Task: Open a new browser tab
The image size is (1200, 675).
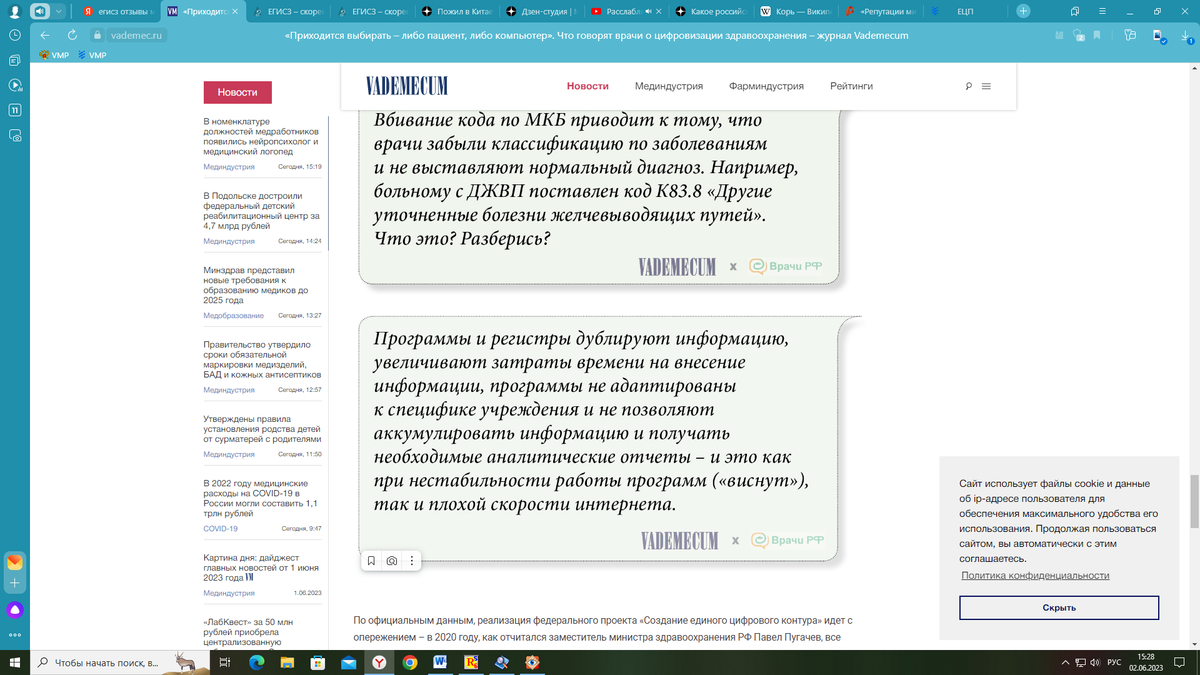Action: (x=1023, y=11)
